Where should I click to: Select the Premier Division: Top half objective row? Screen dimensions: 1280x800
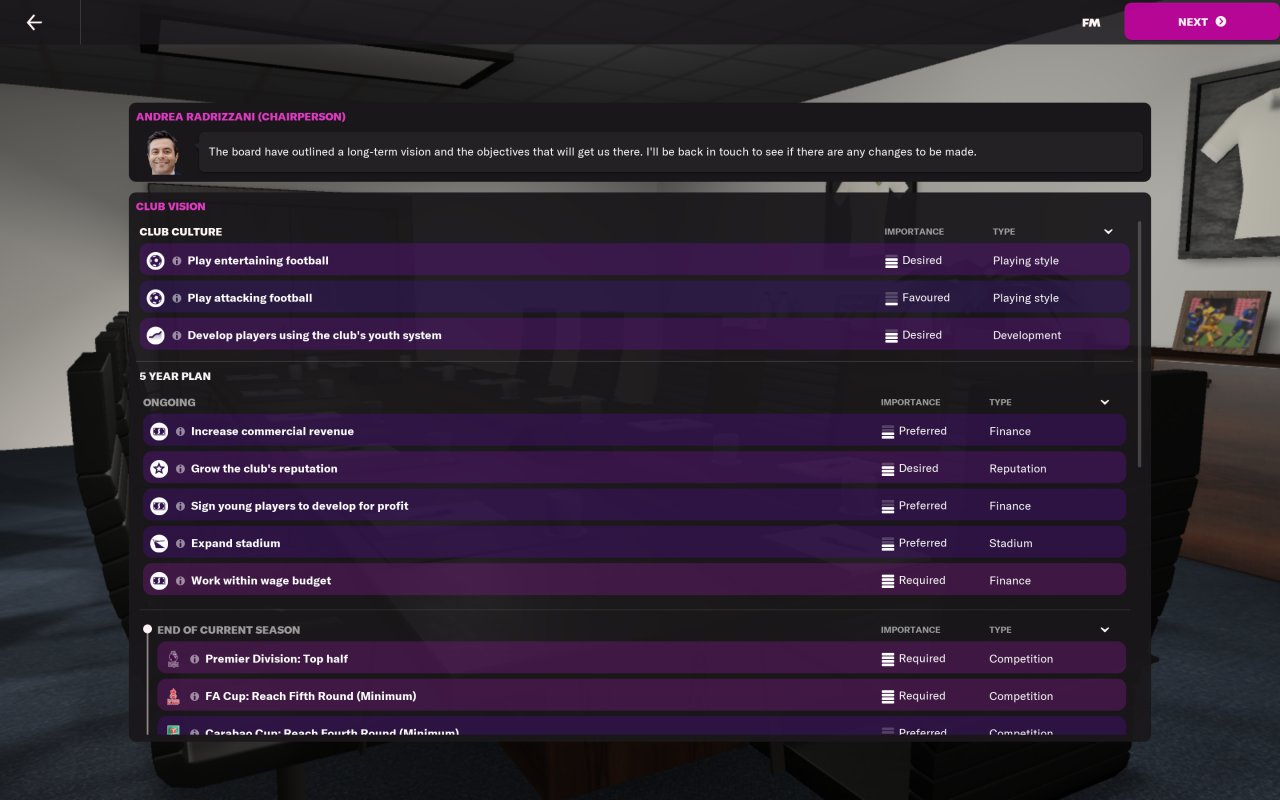[641, 659]
